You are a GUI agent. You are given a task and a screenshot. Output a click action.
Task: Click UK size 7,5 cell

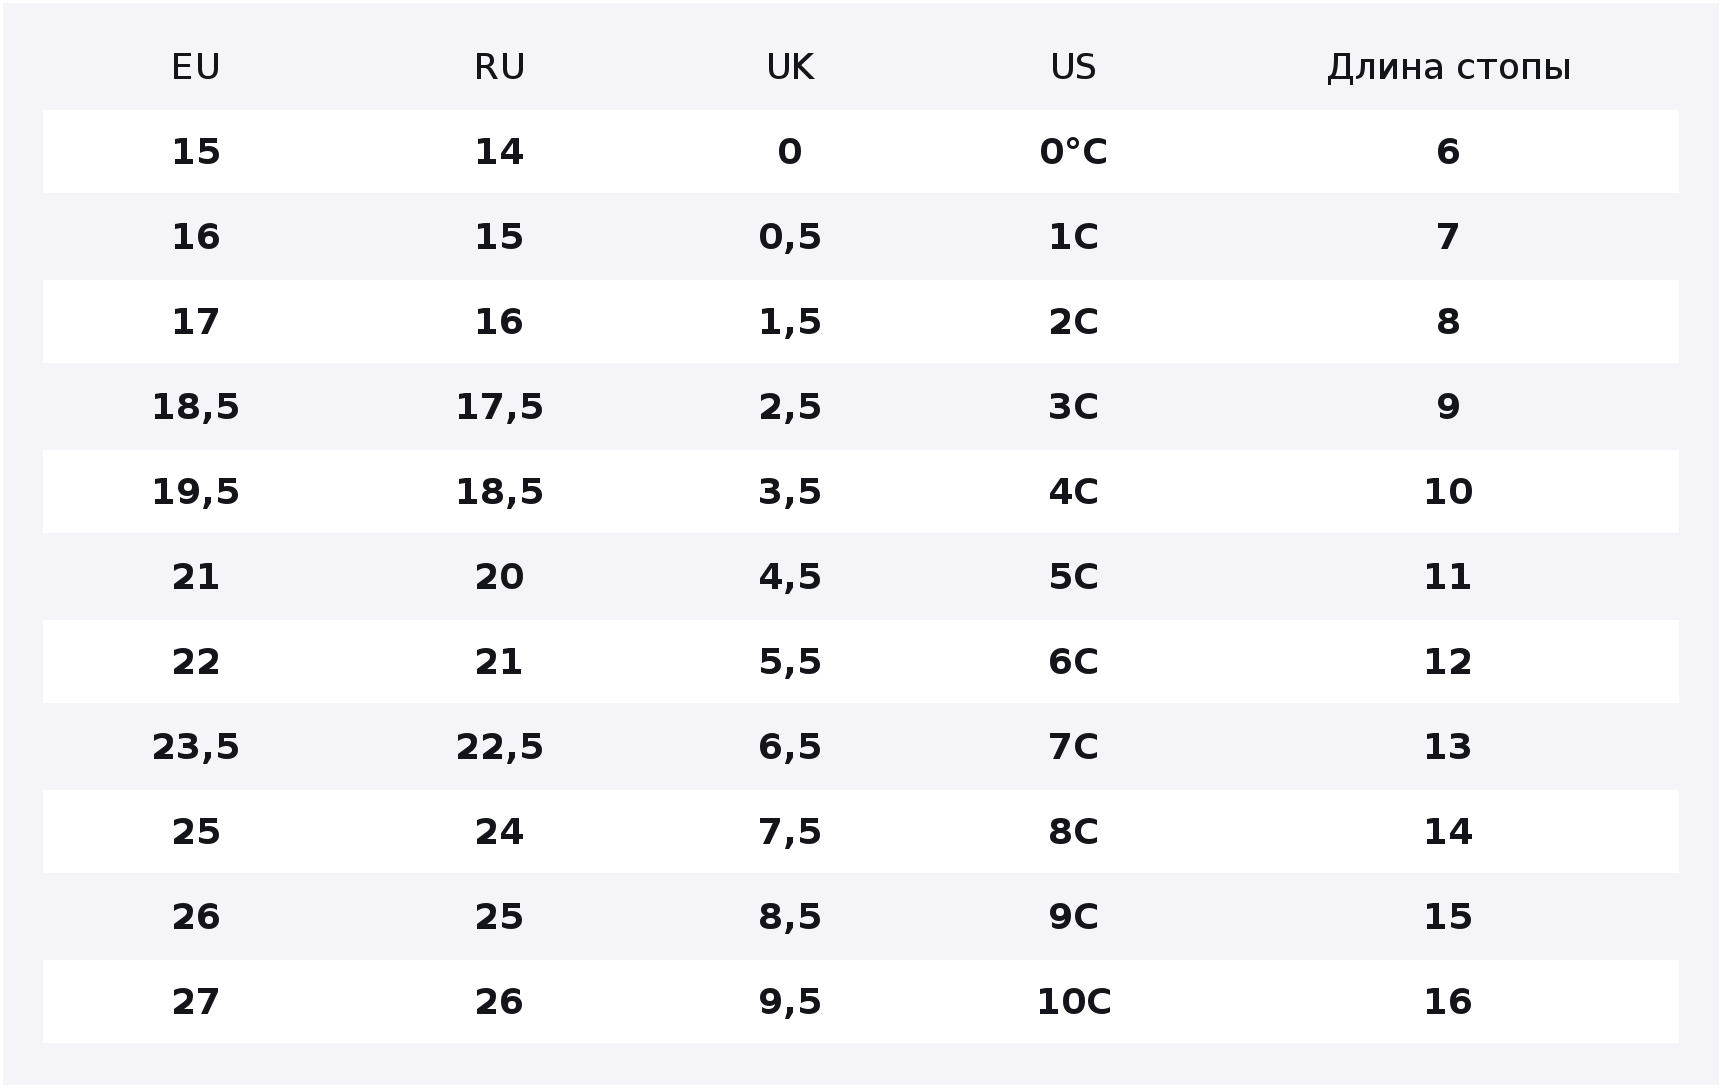pos(790,832)
